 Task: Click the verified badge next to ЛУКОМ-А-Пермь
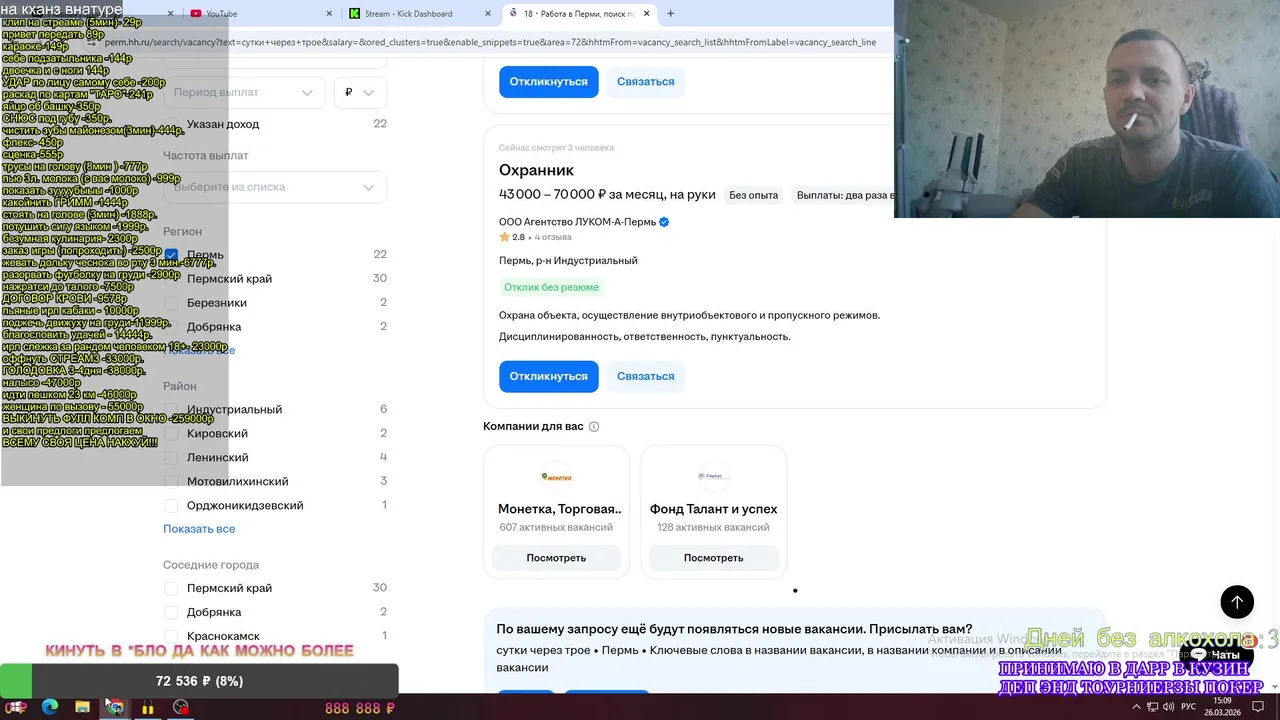pos(664,222)
